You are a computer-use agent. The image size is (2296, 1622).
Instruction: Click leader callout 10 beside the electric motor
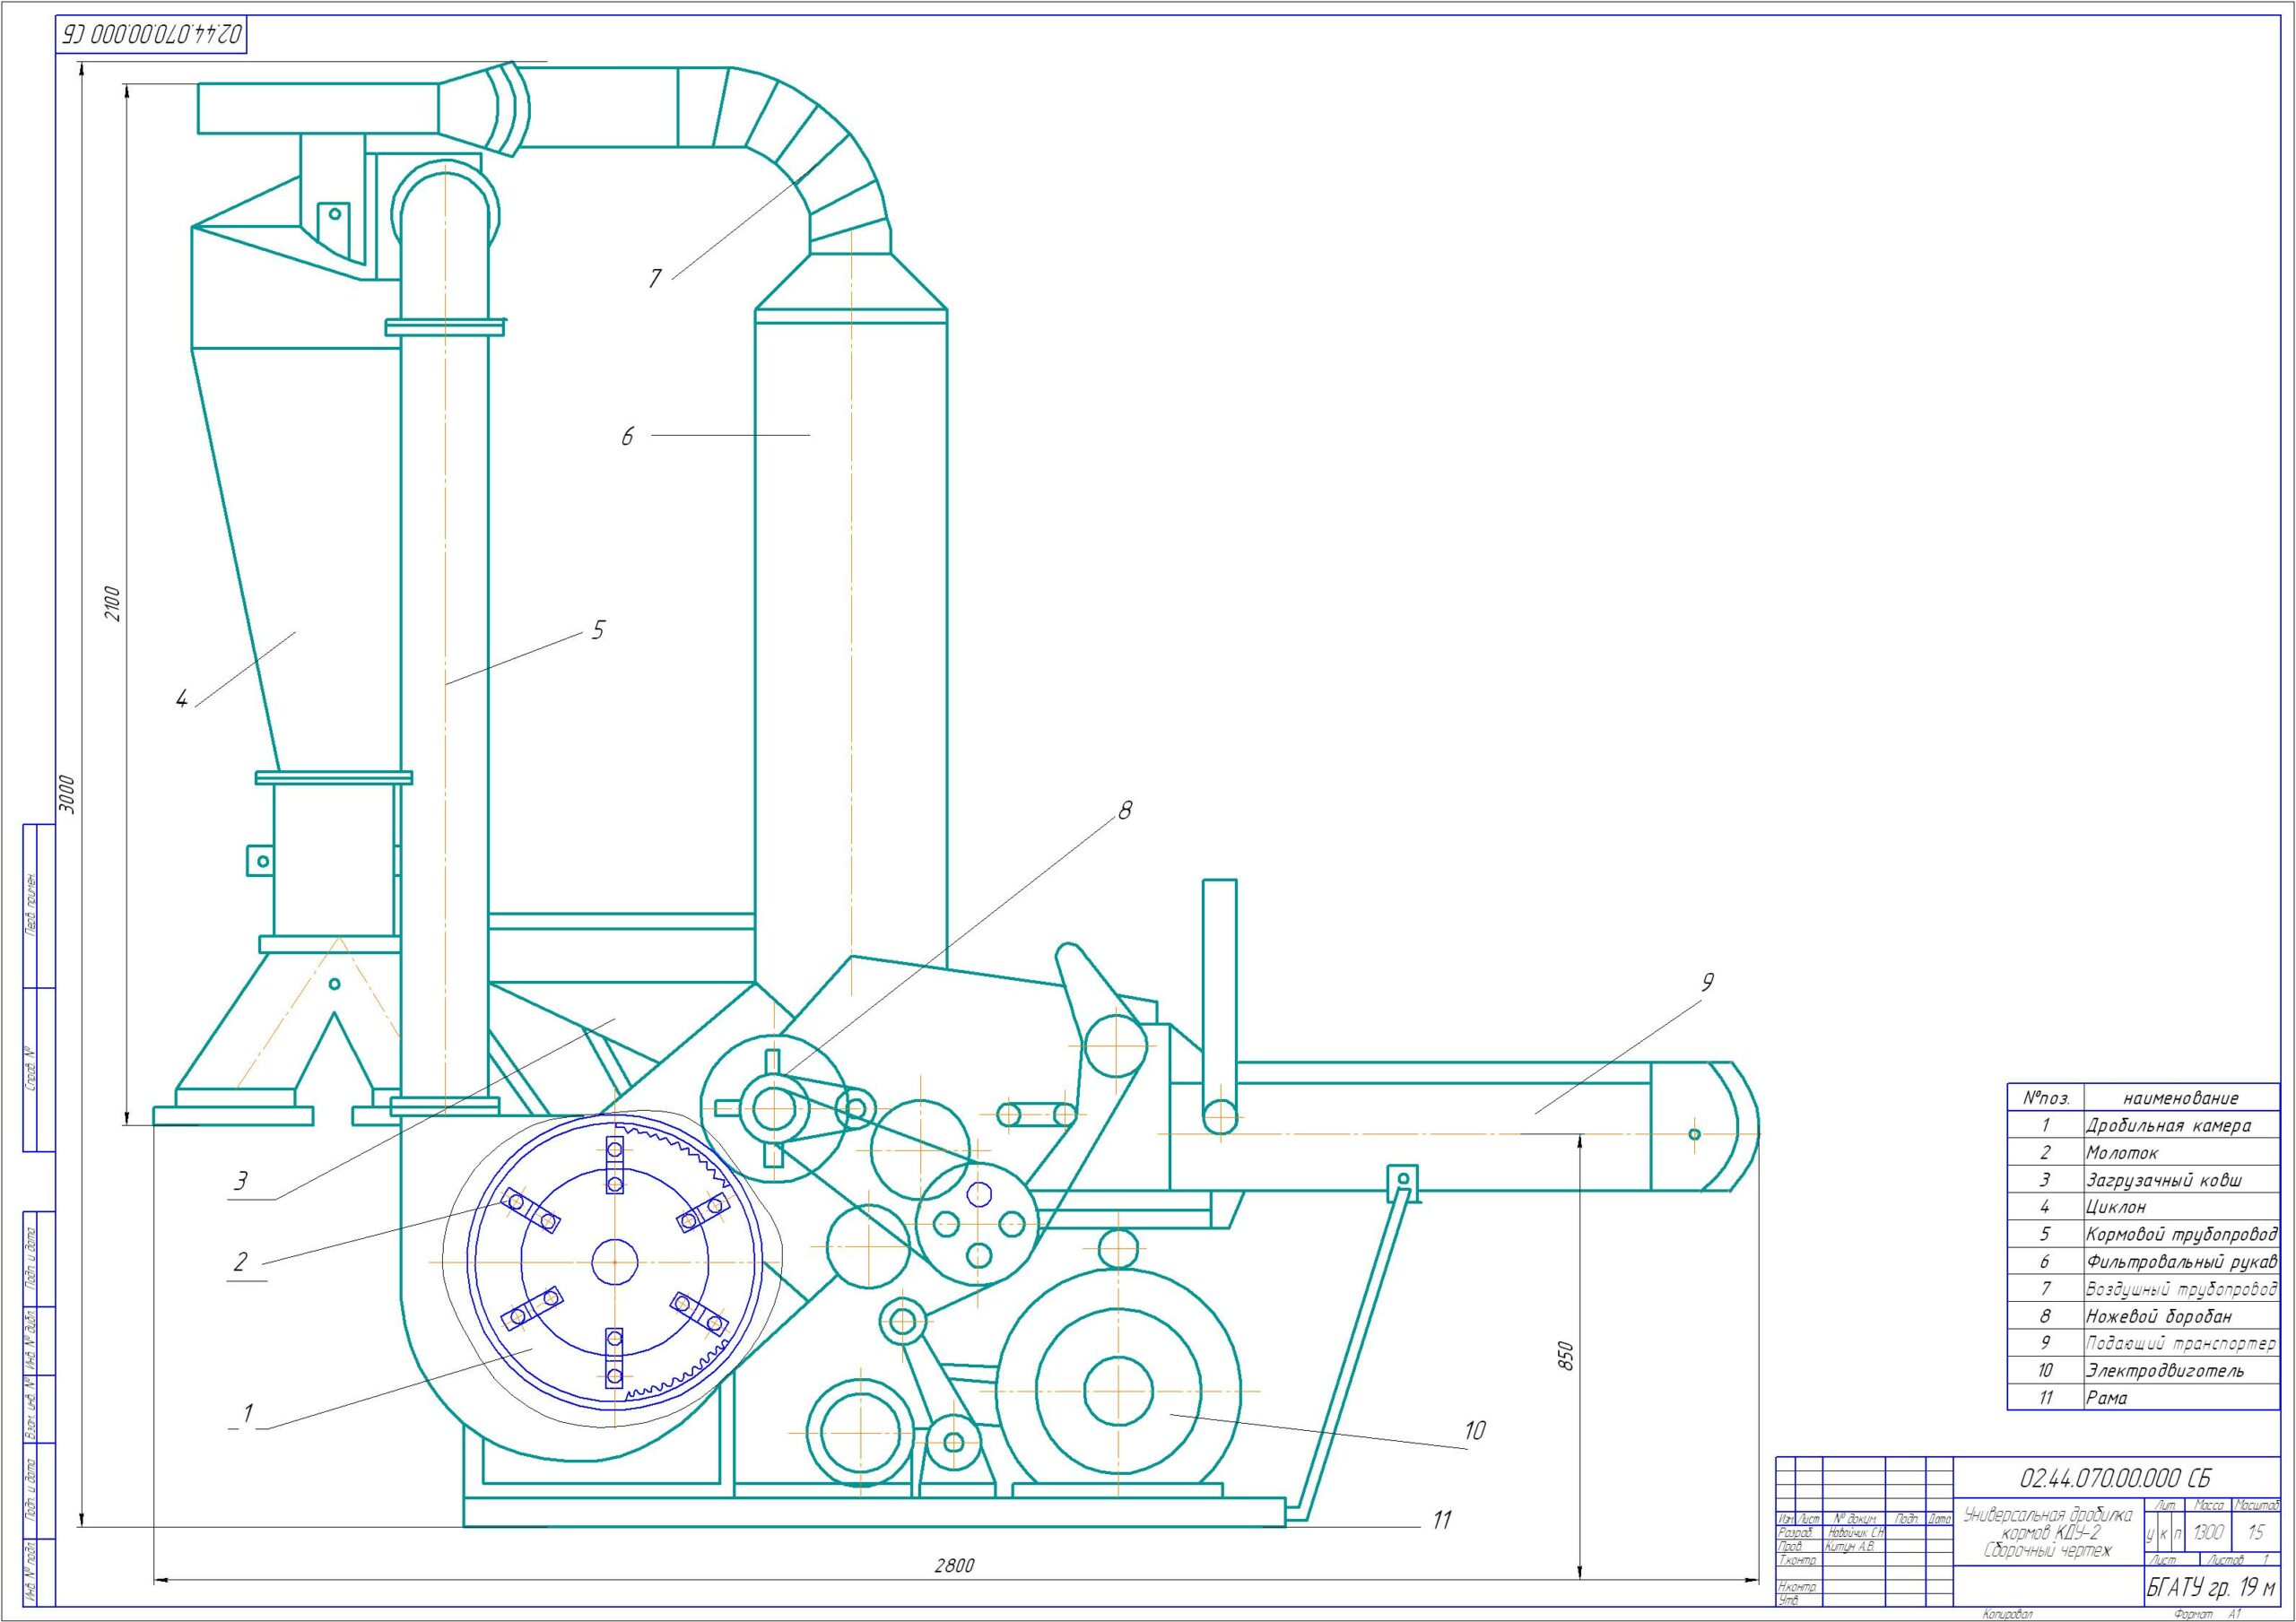click(x=1475, y=1431)
